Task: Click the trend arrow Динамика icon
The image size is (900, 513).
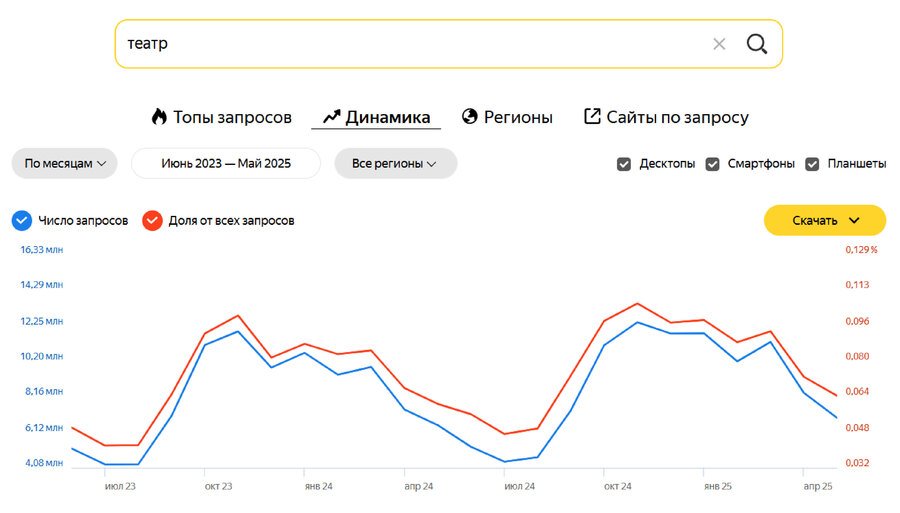Action: [332, 117]
